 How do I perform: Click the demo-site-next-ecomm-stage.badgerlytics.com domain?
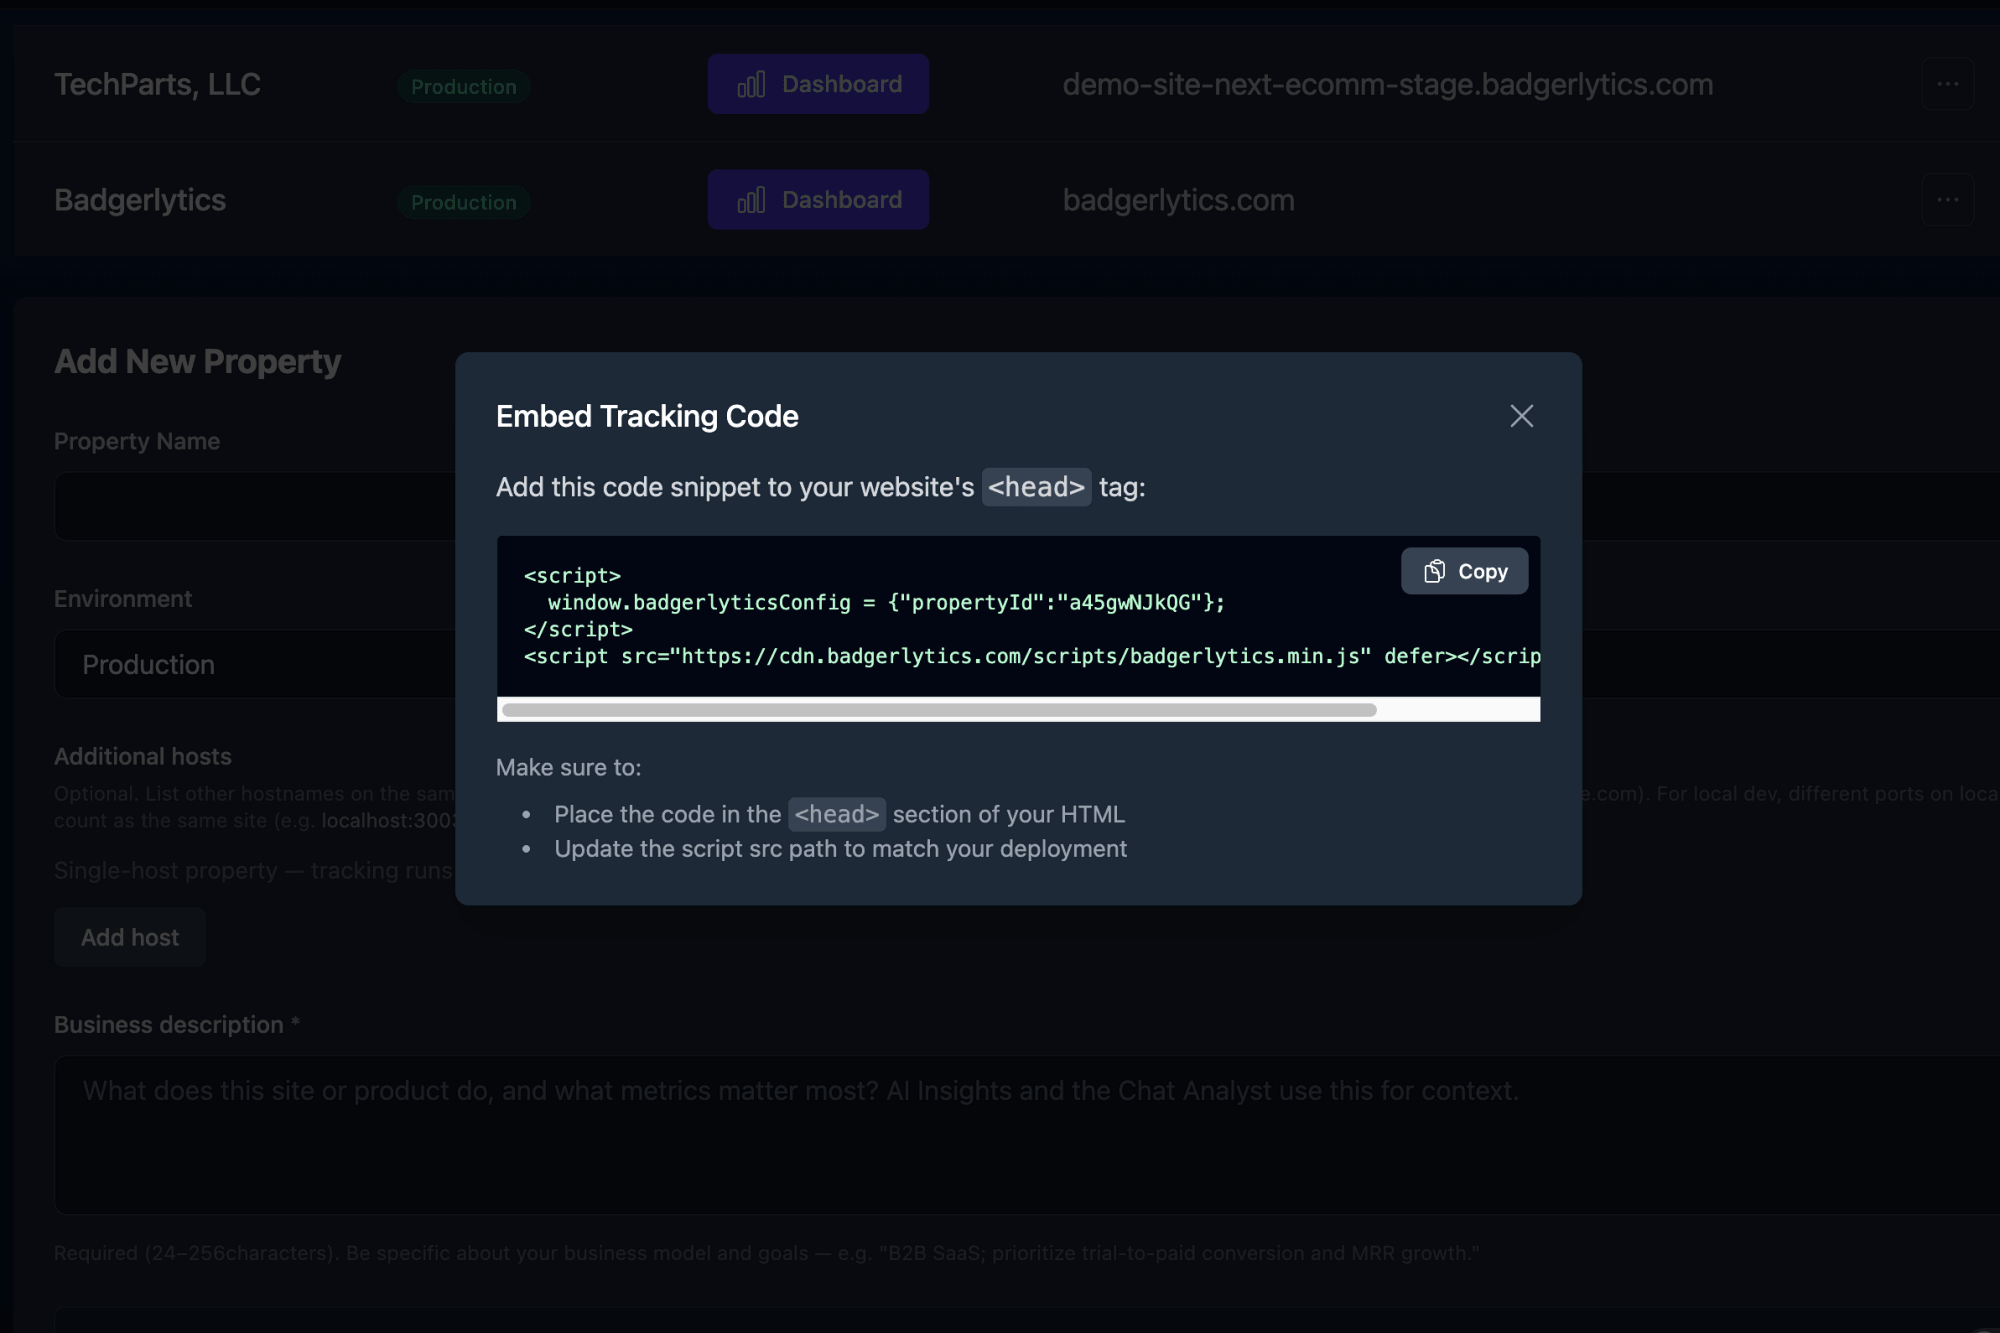pyautogui.click(x=1387, y=84)
